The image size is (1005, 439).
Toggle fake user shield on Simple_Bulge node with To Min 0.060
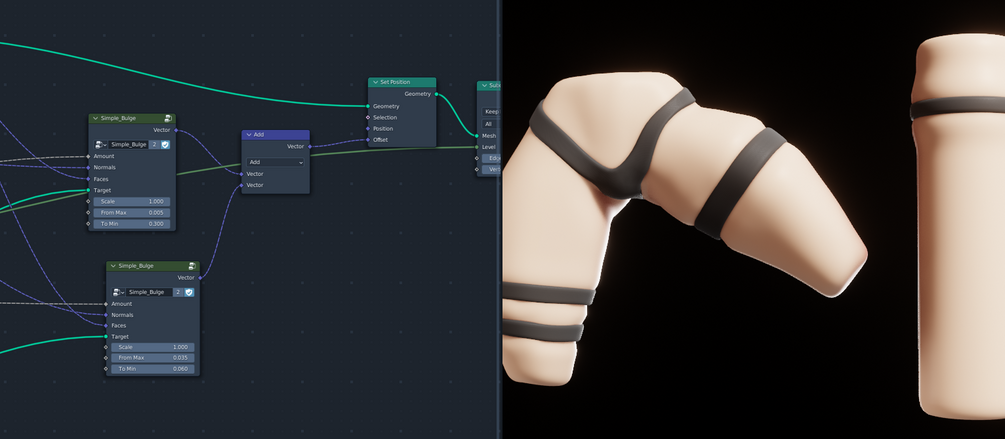189,292
